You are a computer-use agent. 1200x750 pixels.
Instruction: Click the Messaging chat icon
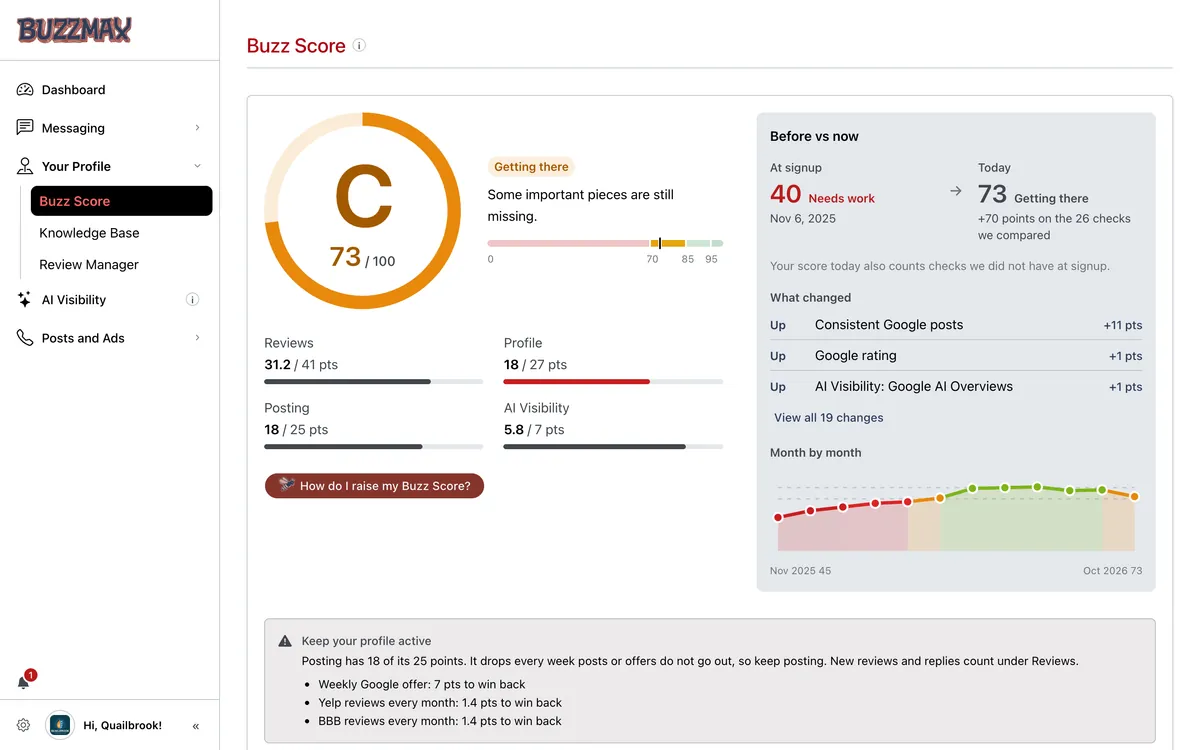click(x=25, y=128)
